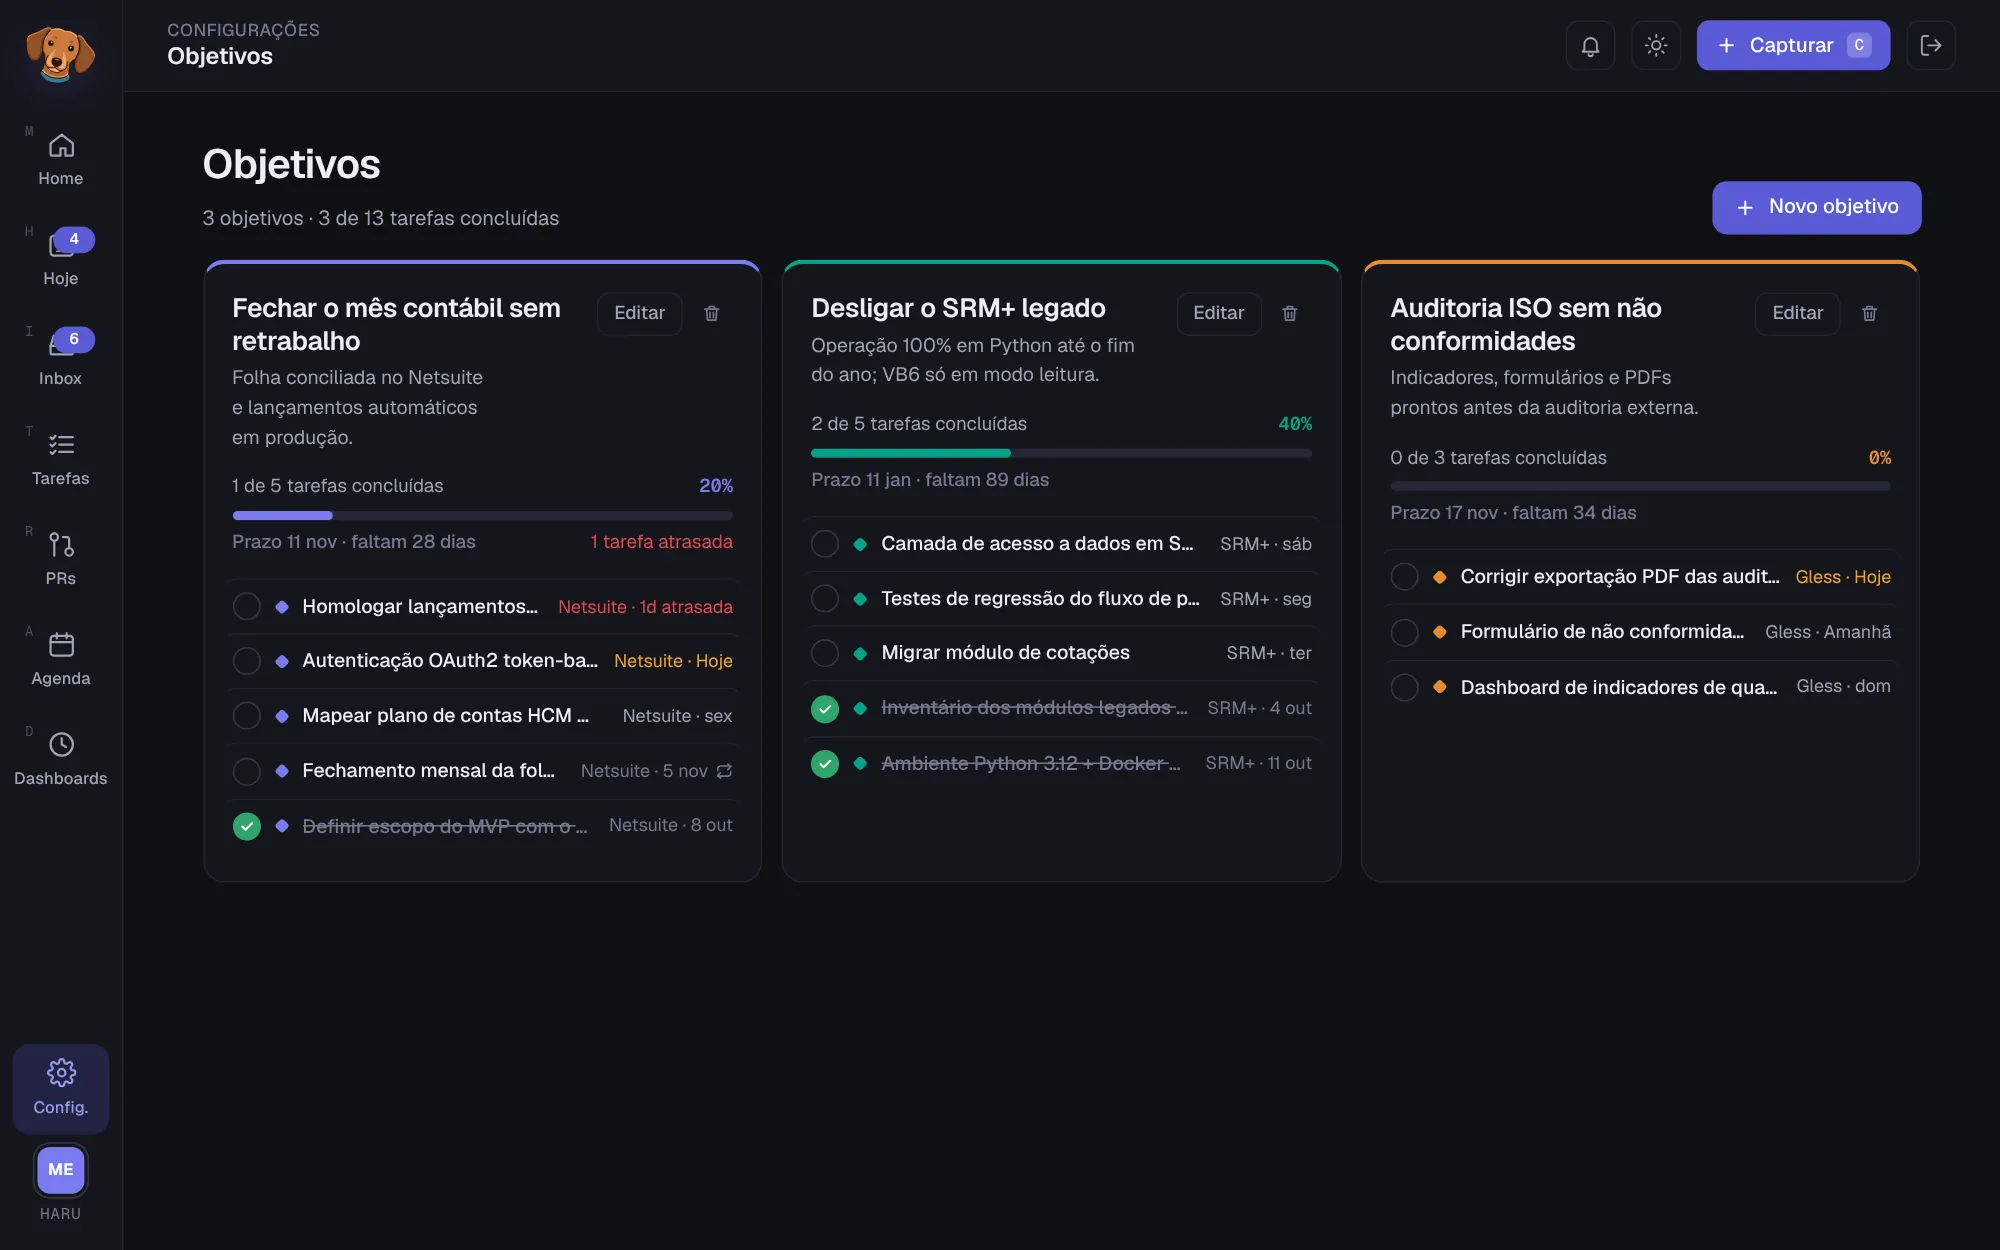Check off Autenticação OAuth2 token-ba… task
The width and height of the screenshot is (2000, 1250).
click(x=247, y=661)
